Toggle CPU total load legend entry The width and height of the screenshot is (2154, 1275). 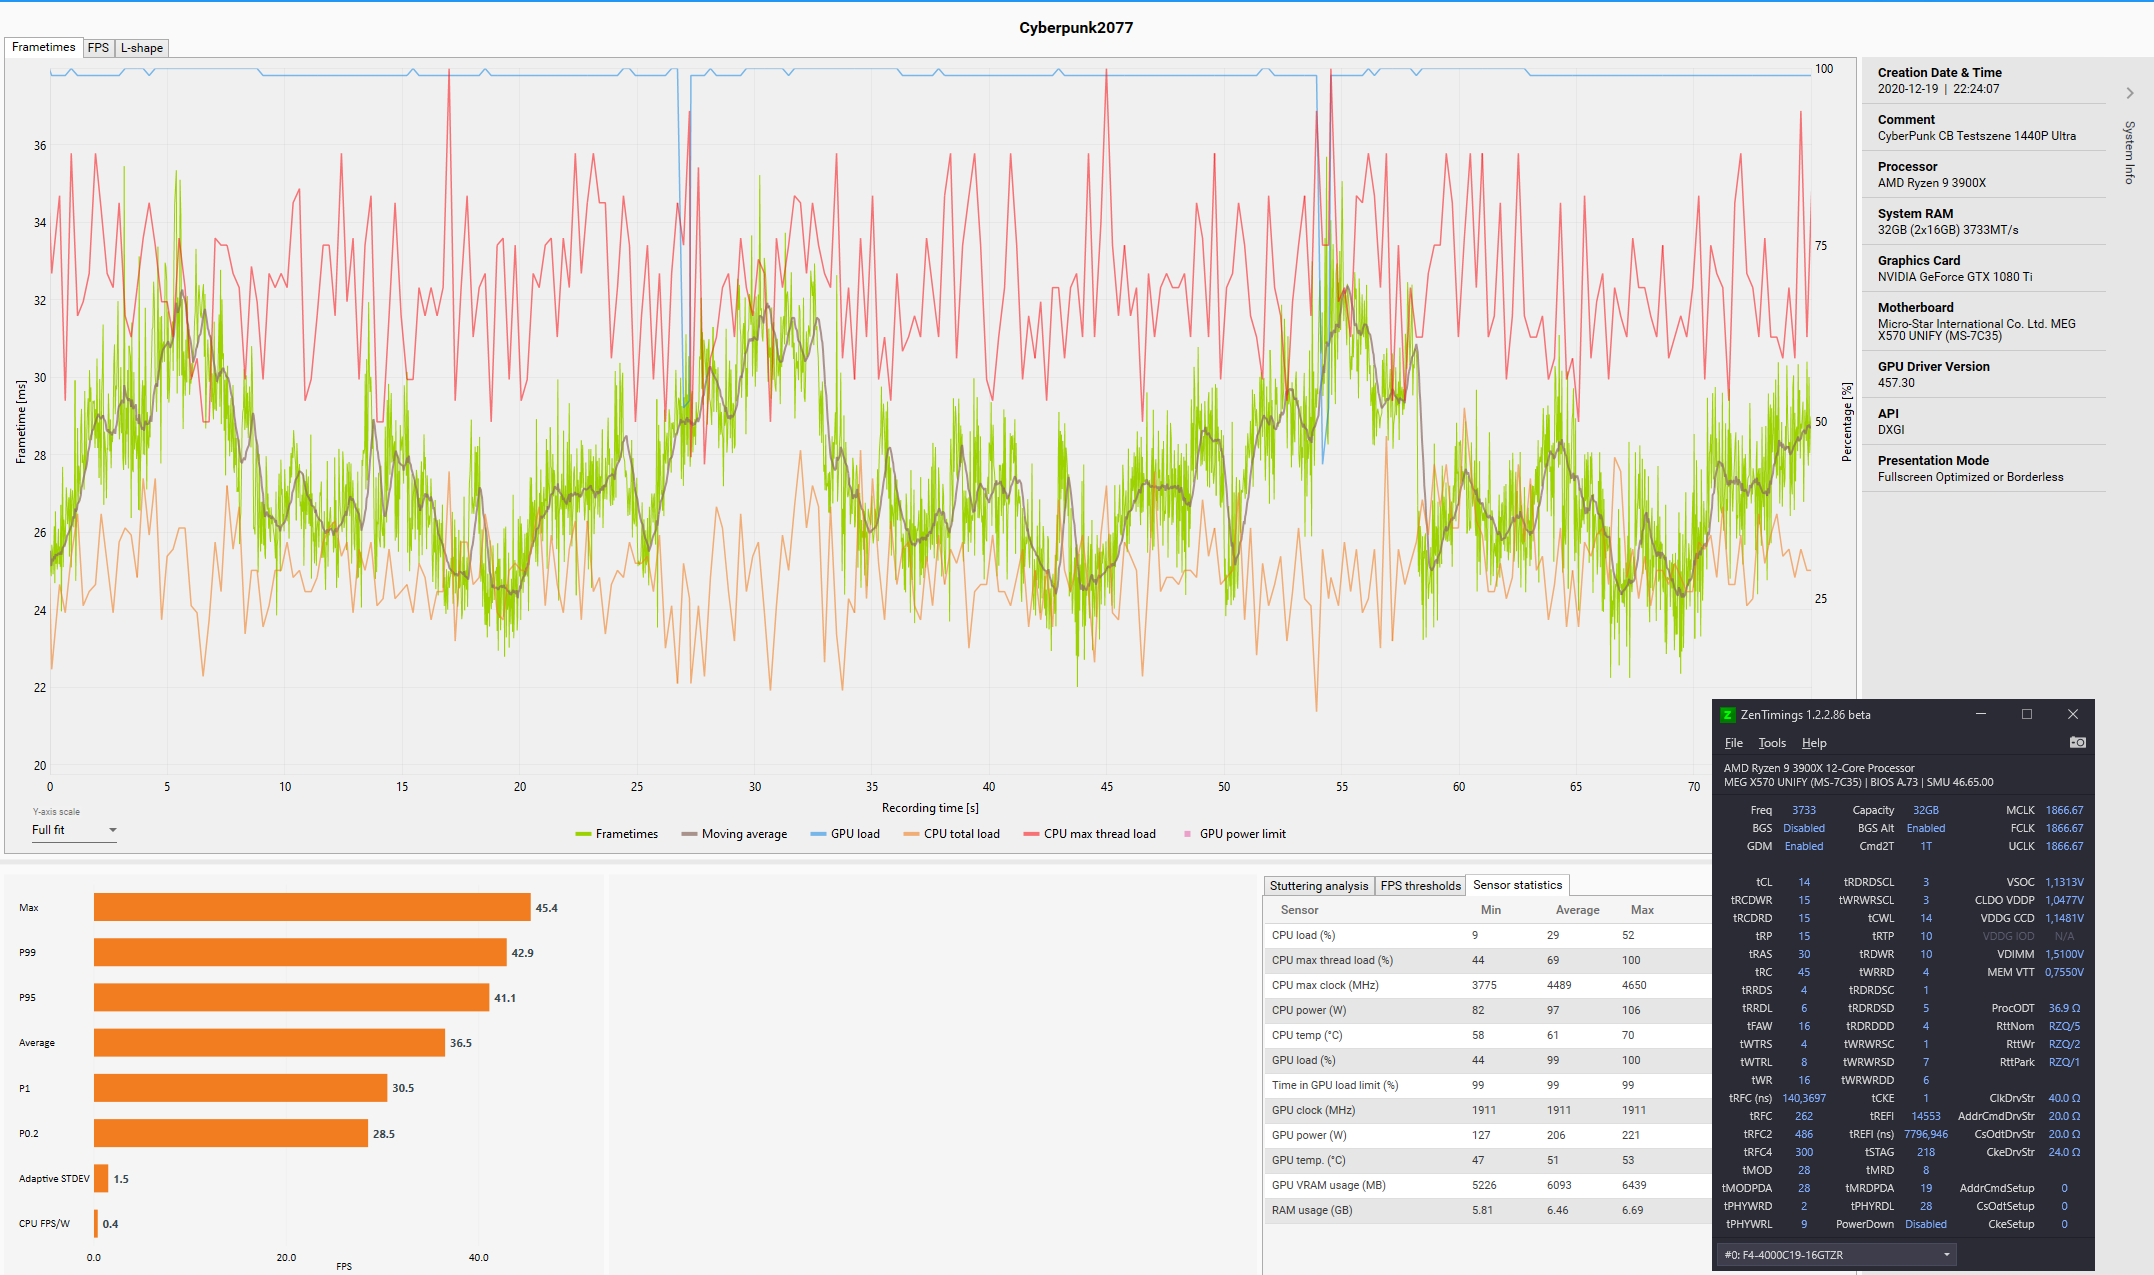pyautogui.click(x=951, y=834)
